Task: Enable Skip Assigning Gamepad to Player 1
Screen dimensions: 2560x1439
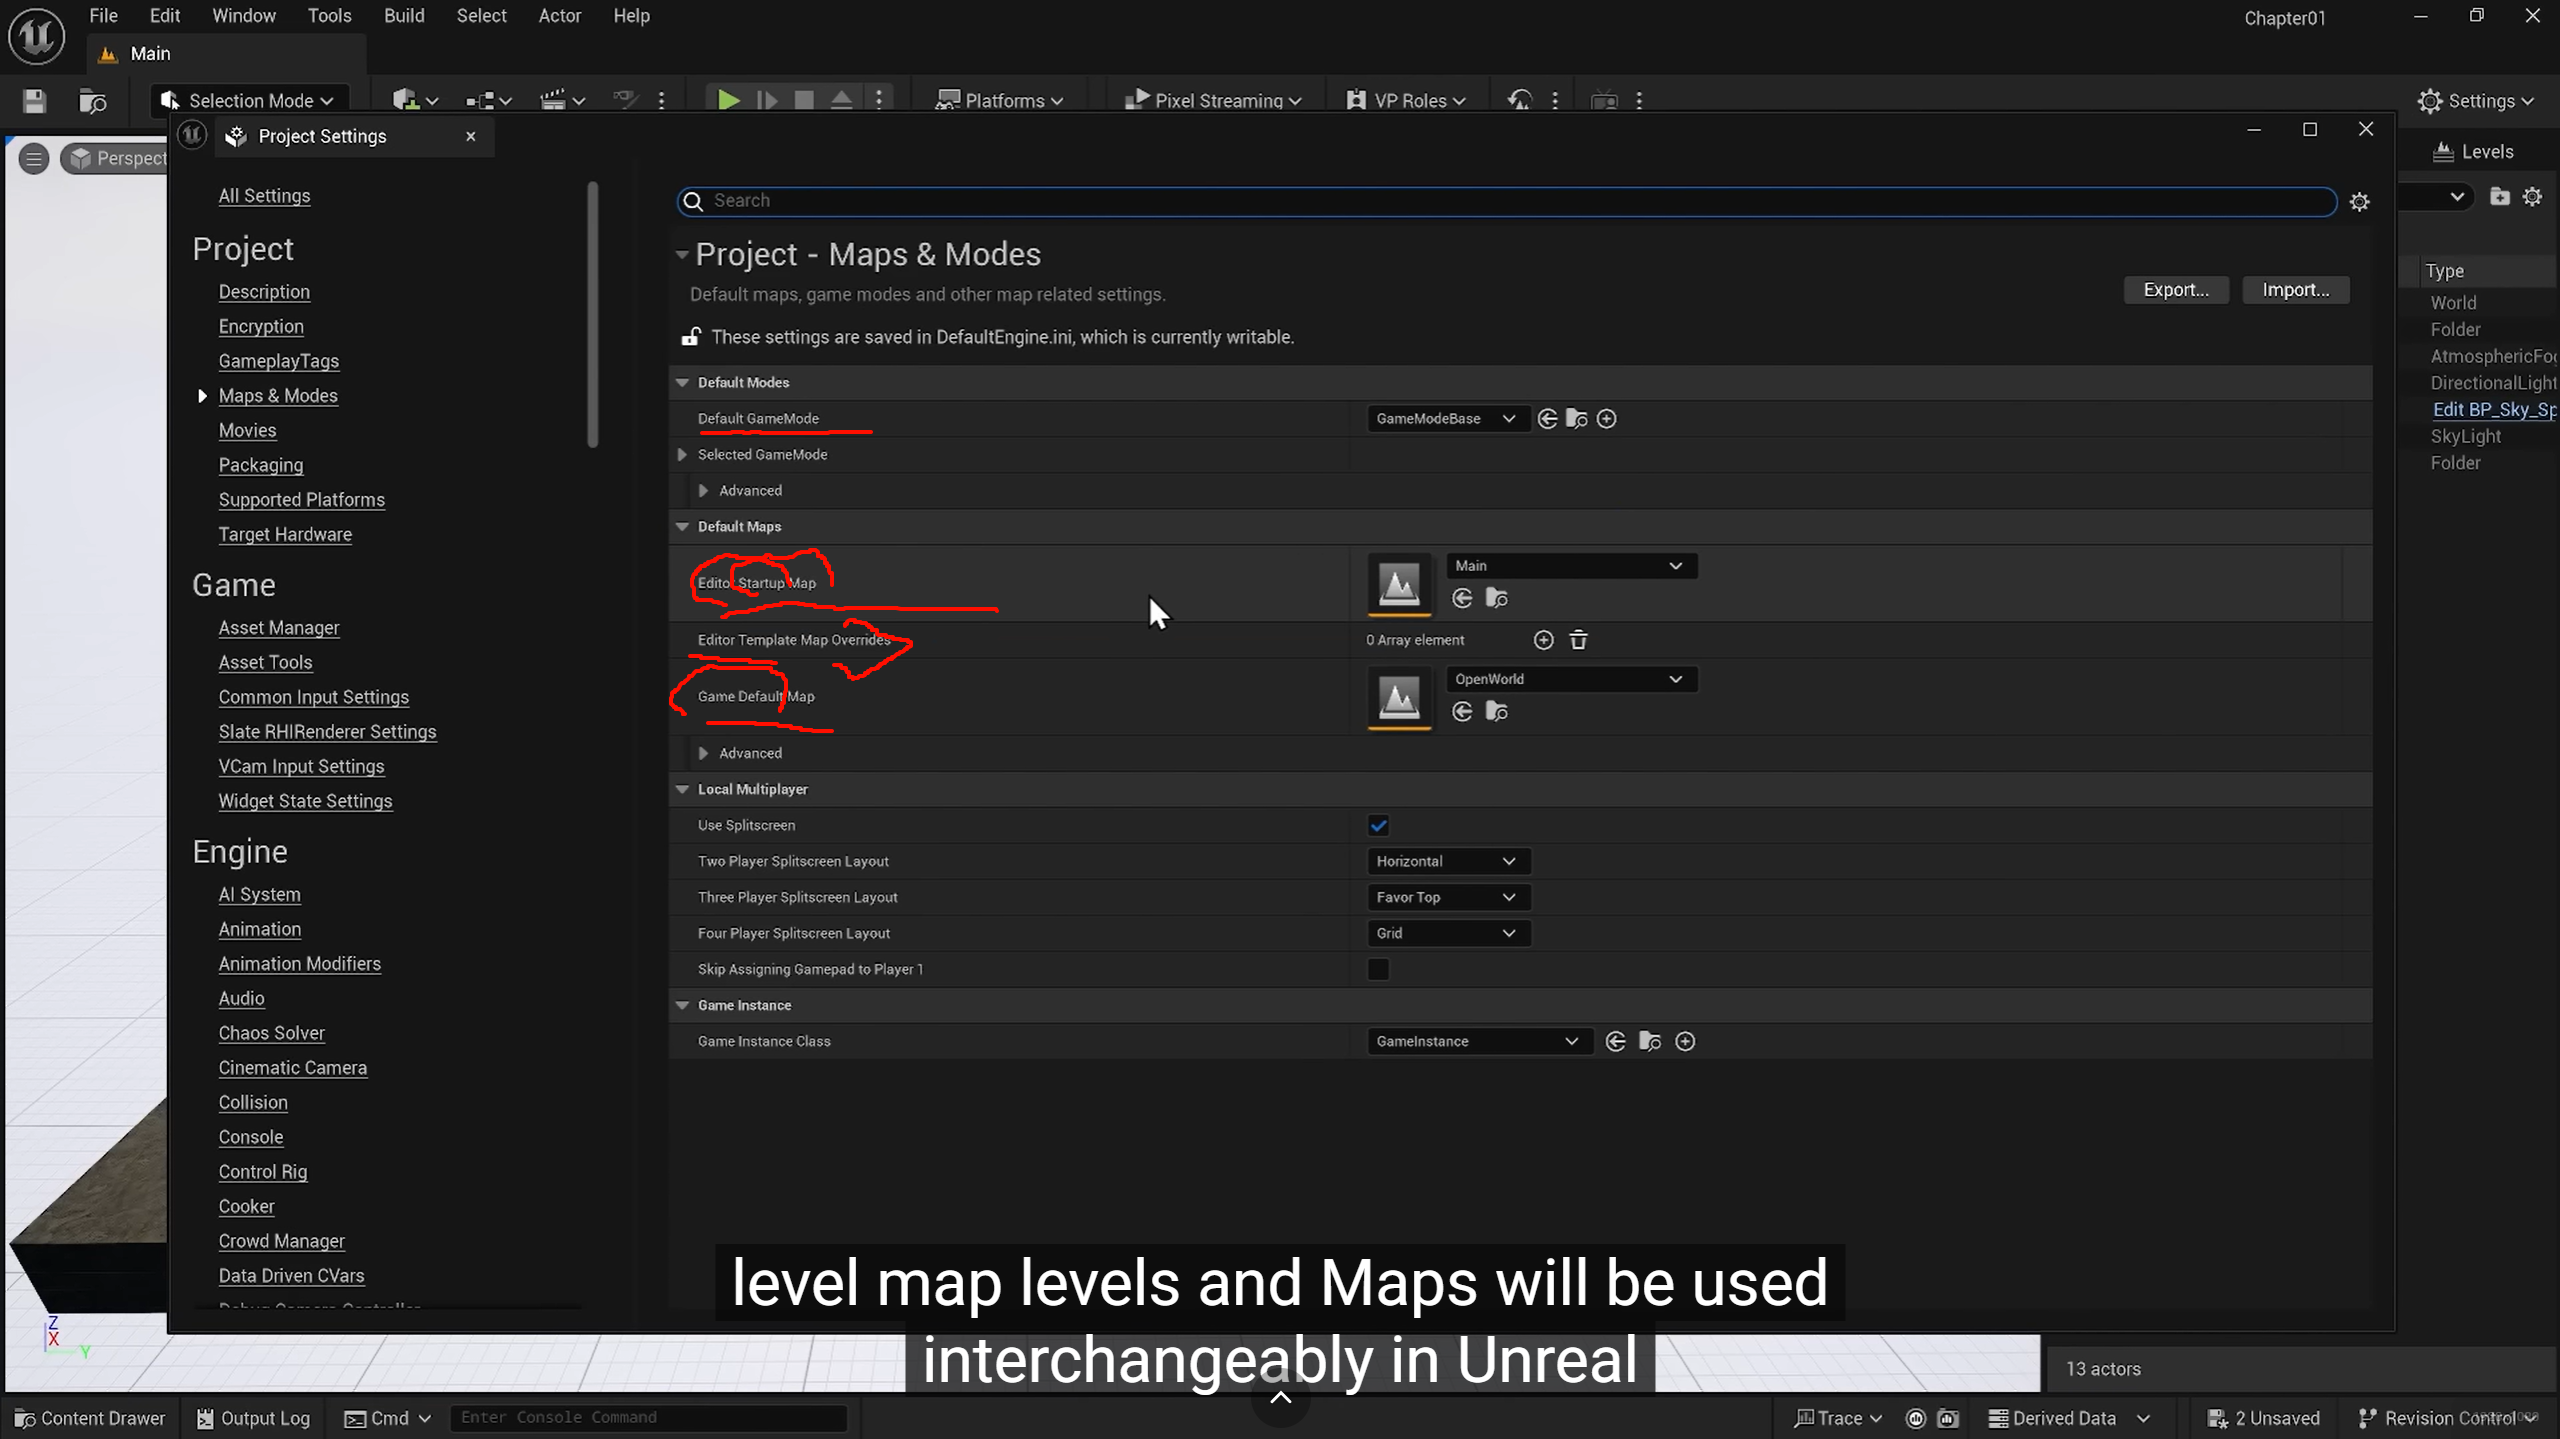Action: (x=1378, y=970)
